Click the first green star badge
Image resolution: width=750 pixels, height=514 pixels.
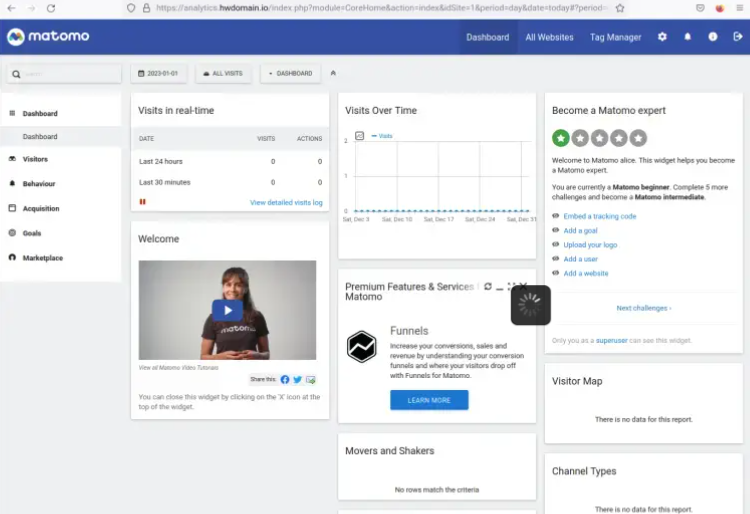point(561,138)
